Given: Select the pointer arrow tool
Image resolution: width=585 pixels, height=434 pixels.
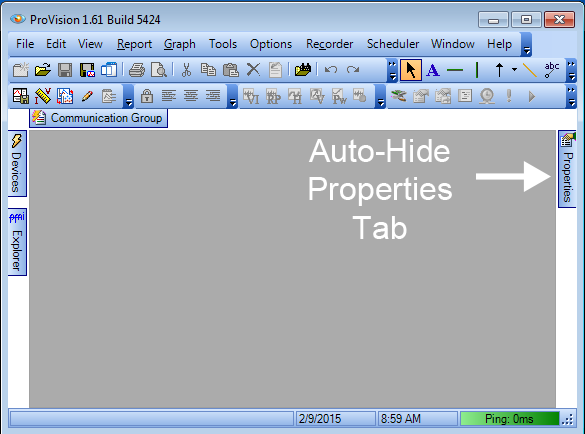Looking at the screenshot, I should (x=411, y=70).
